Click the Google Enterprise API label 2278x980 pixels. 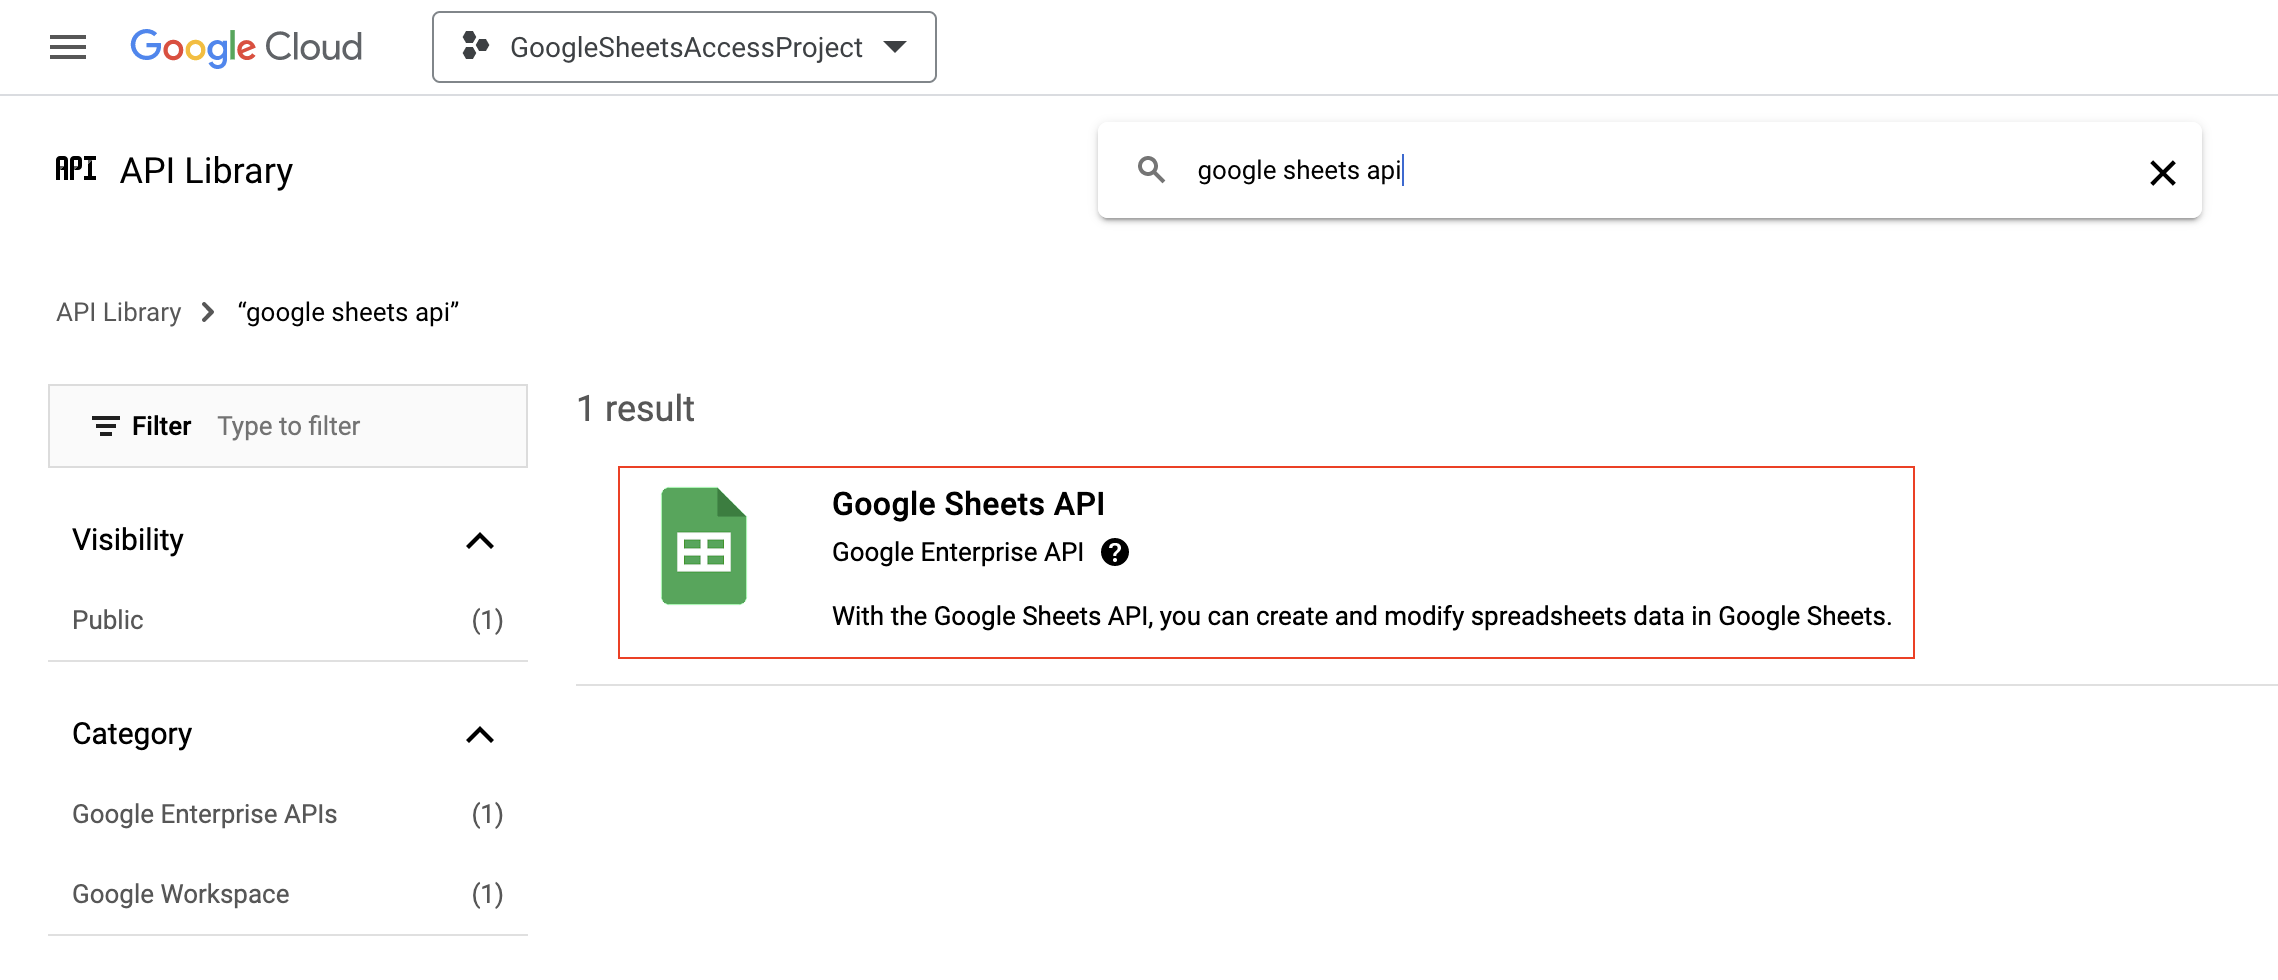pyautogui.click(x=958, y=552)
